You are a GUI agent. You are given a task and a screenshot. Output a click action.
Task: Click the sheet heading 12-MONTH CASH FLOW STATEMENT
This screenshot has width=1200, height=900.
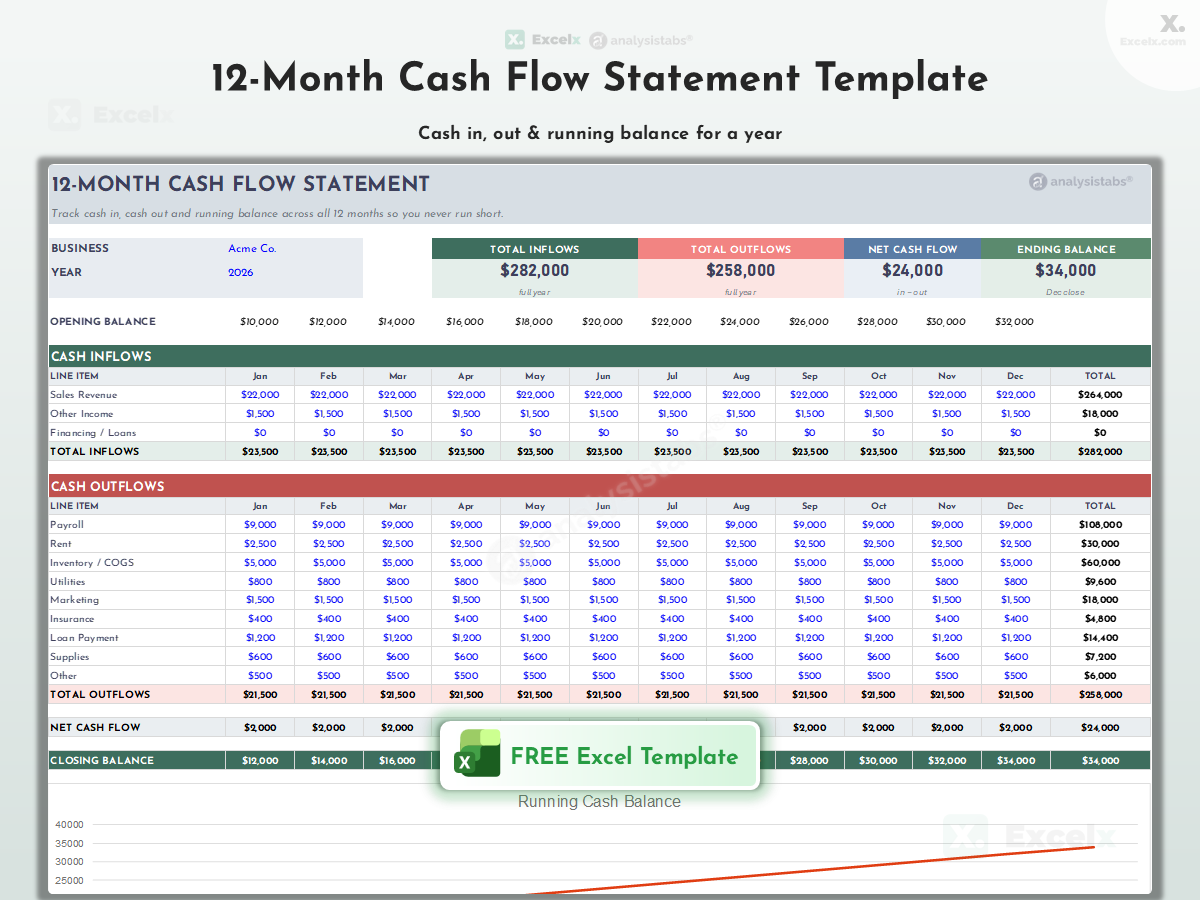coord(240,184)
